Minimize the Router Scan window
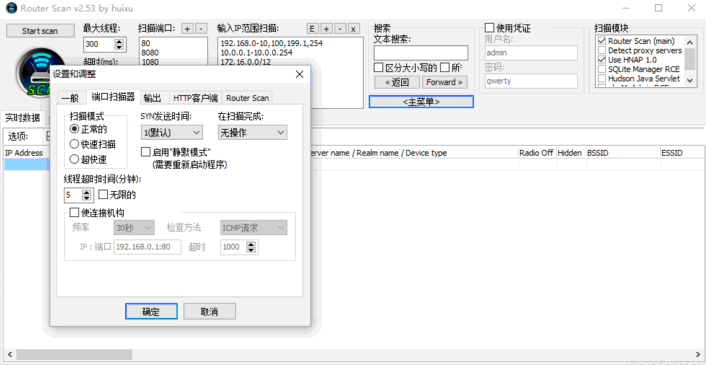This screenshot has height=365, width=706. pos(625,8)
